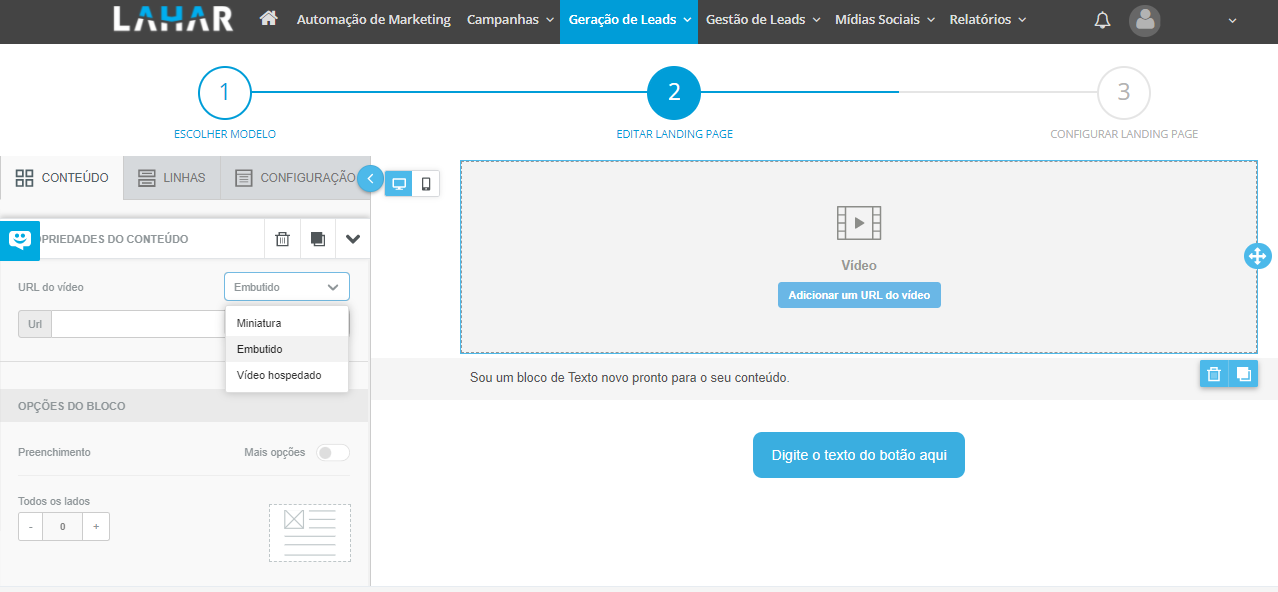Increase padding with the plus button
Screen dimensions: 1278x592
tap(96, 527)
